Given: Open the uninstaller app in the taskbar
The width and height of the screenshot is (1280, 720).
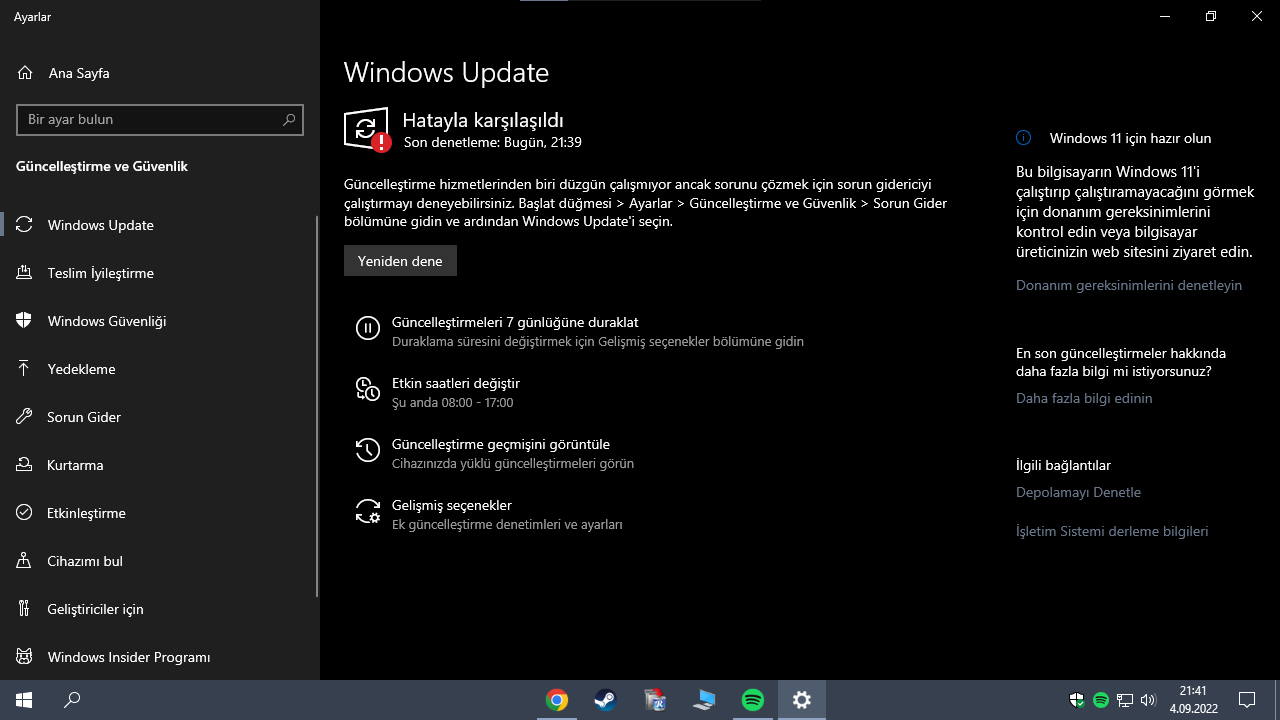Looking at the screenshot, I should coord(655,700).
